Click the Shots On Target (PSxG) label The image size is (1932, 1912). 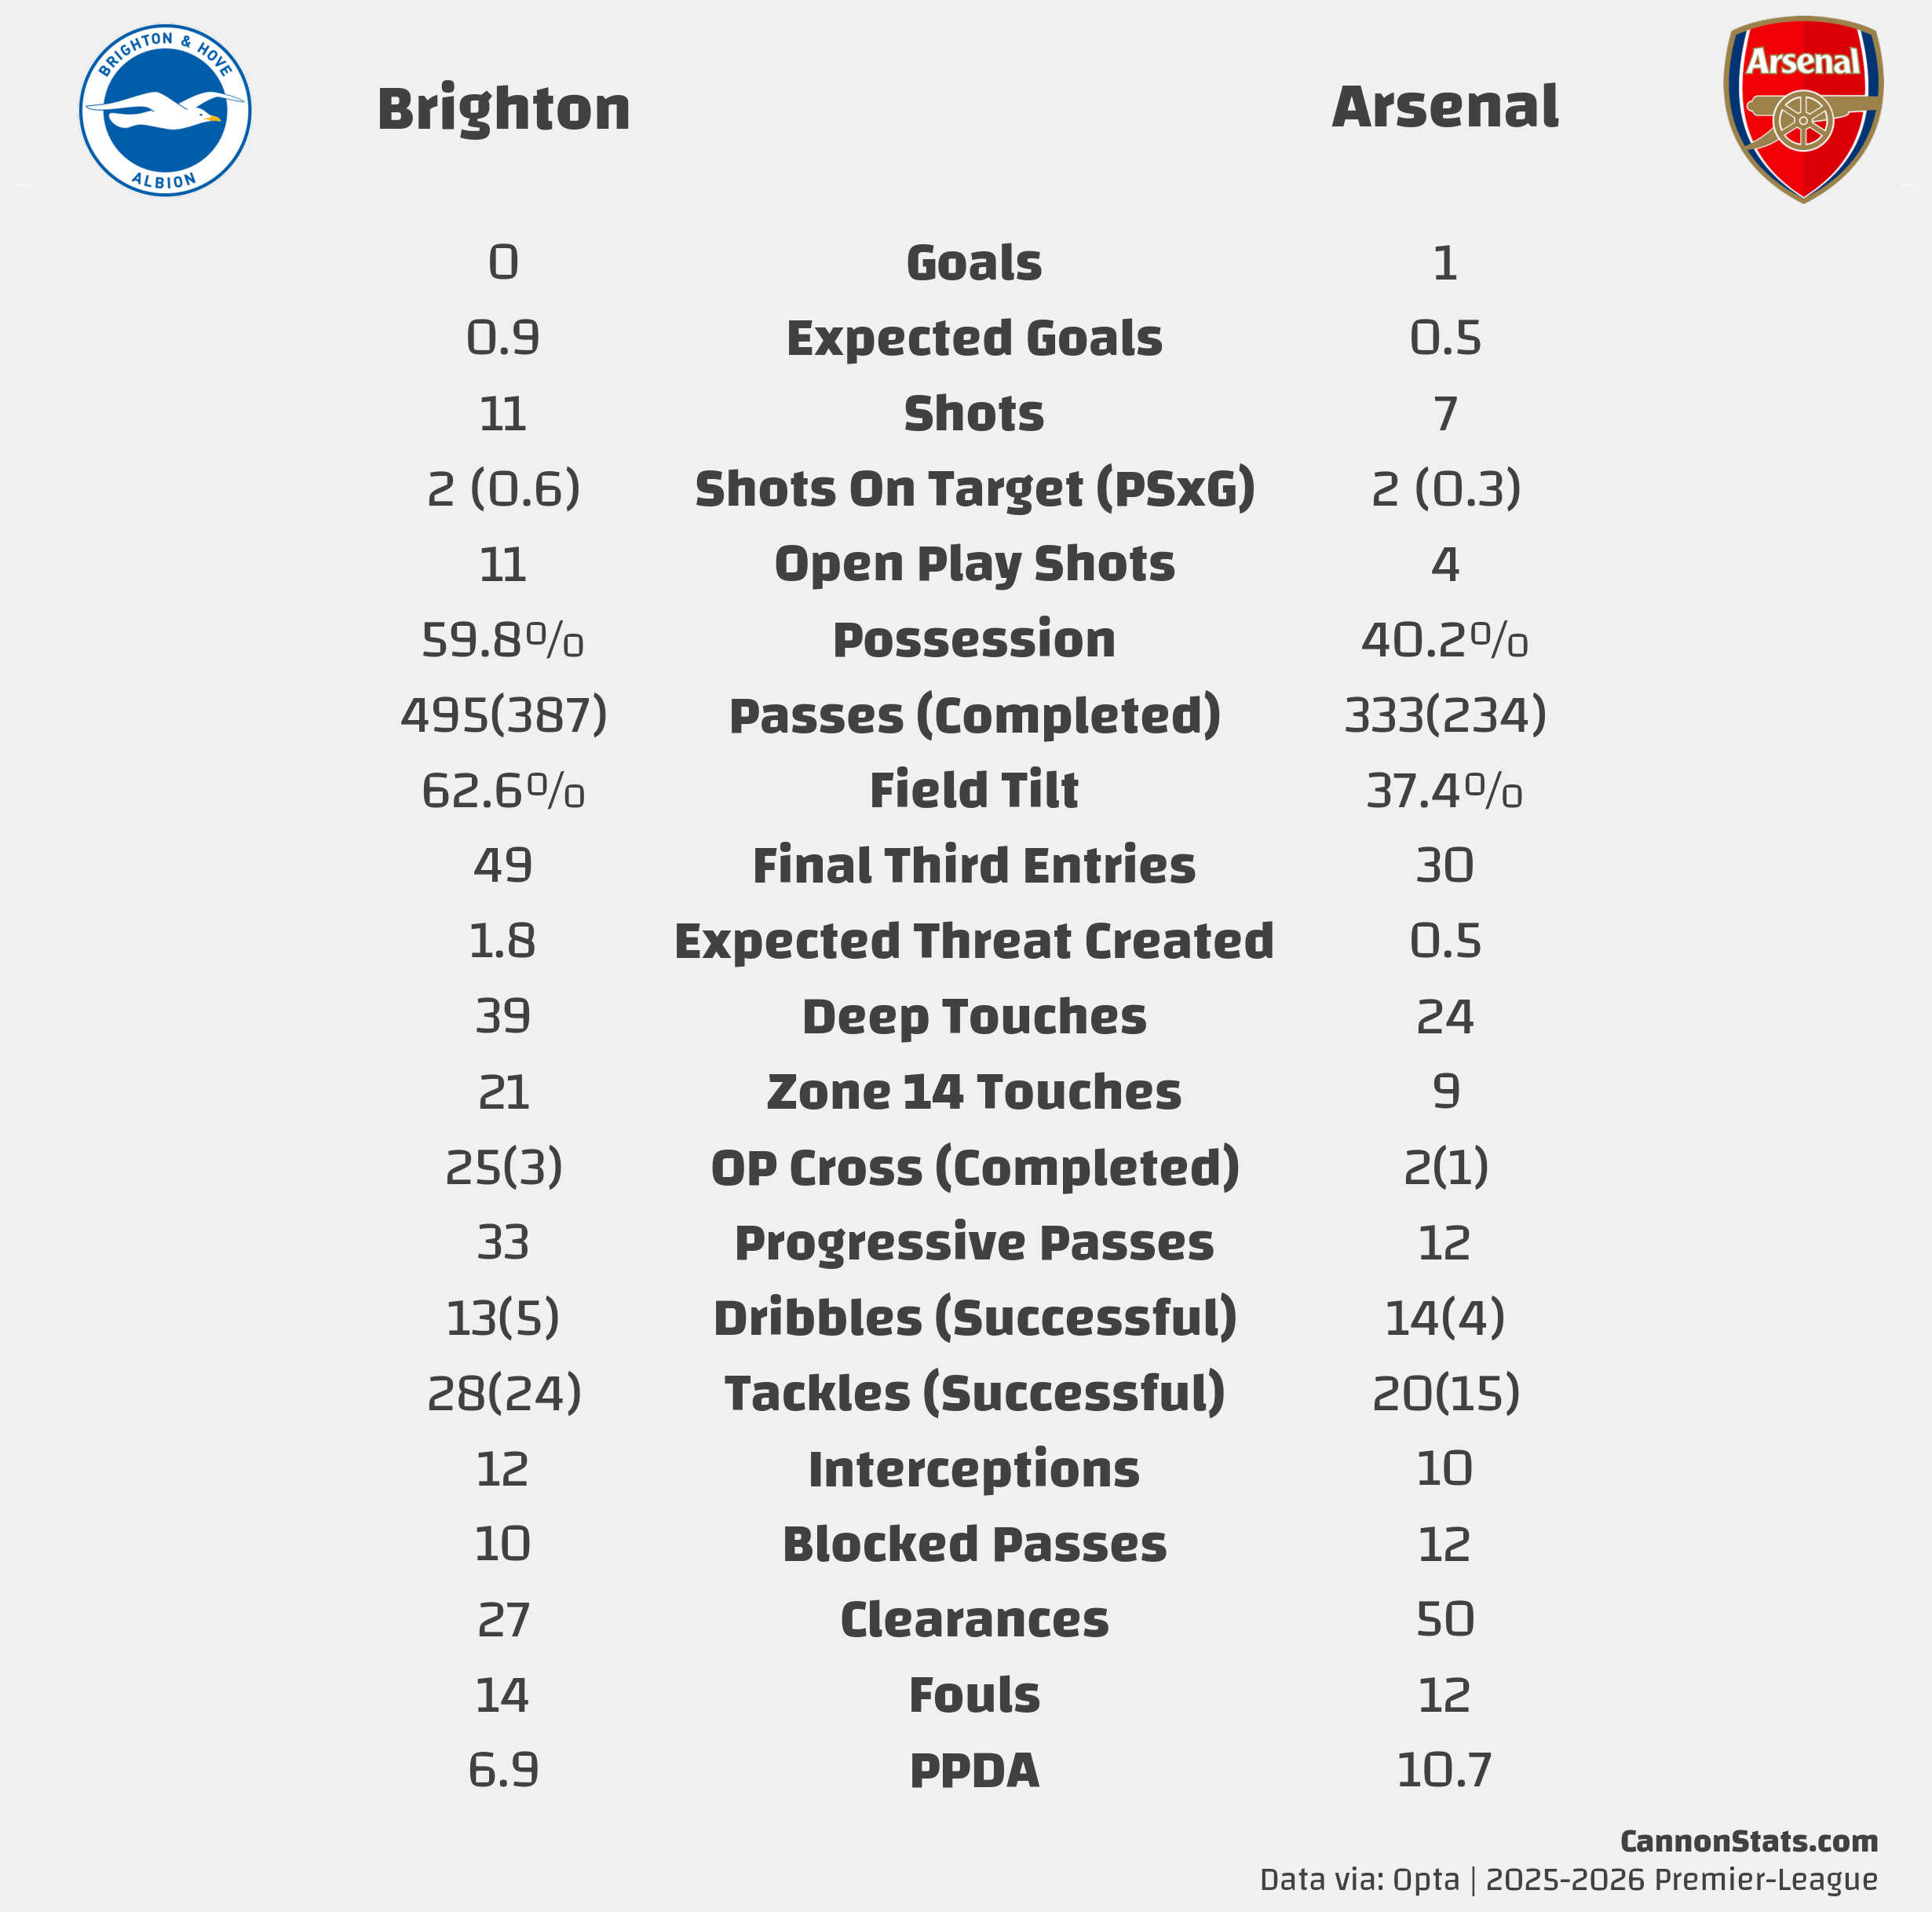click(974, 489)
